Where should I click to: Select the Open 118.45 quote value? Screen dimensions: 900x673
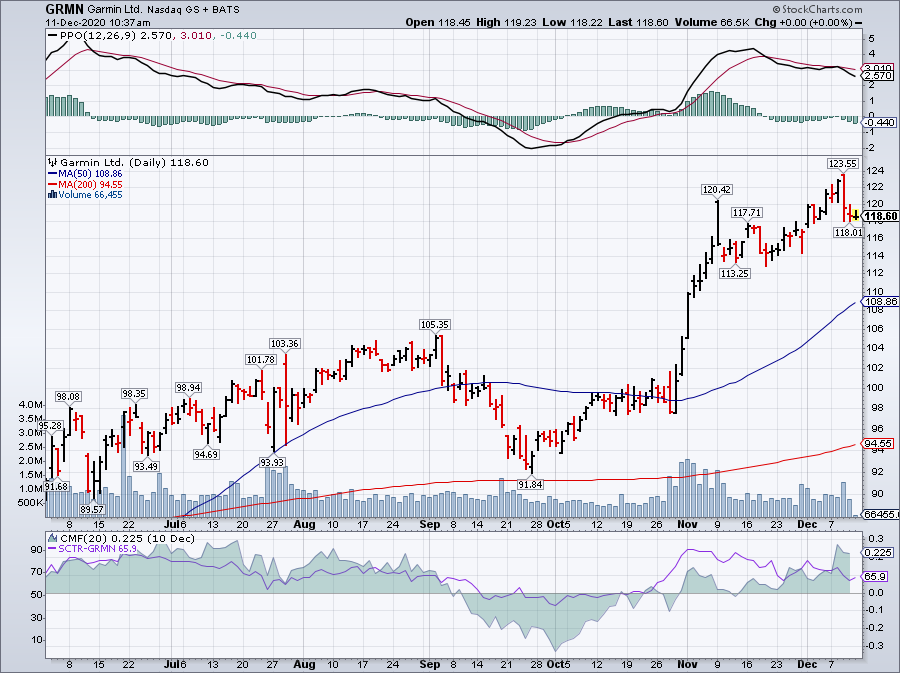437,22
